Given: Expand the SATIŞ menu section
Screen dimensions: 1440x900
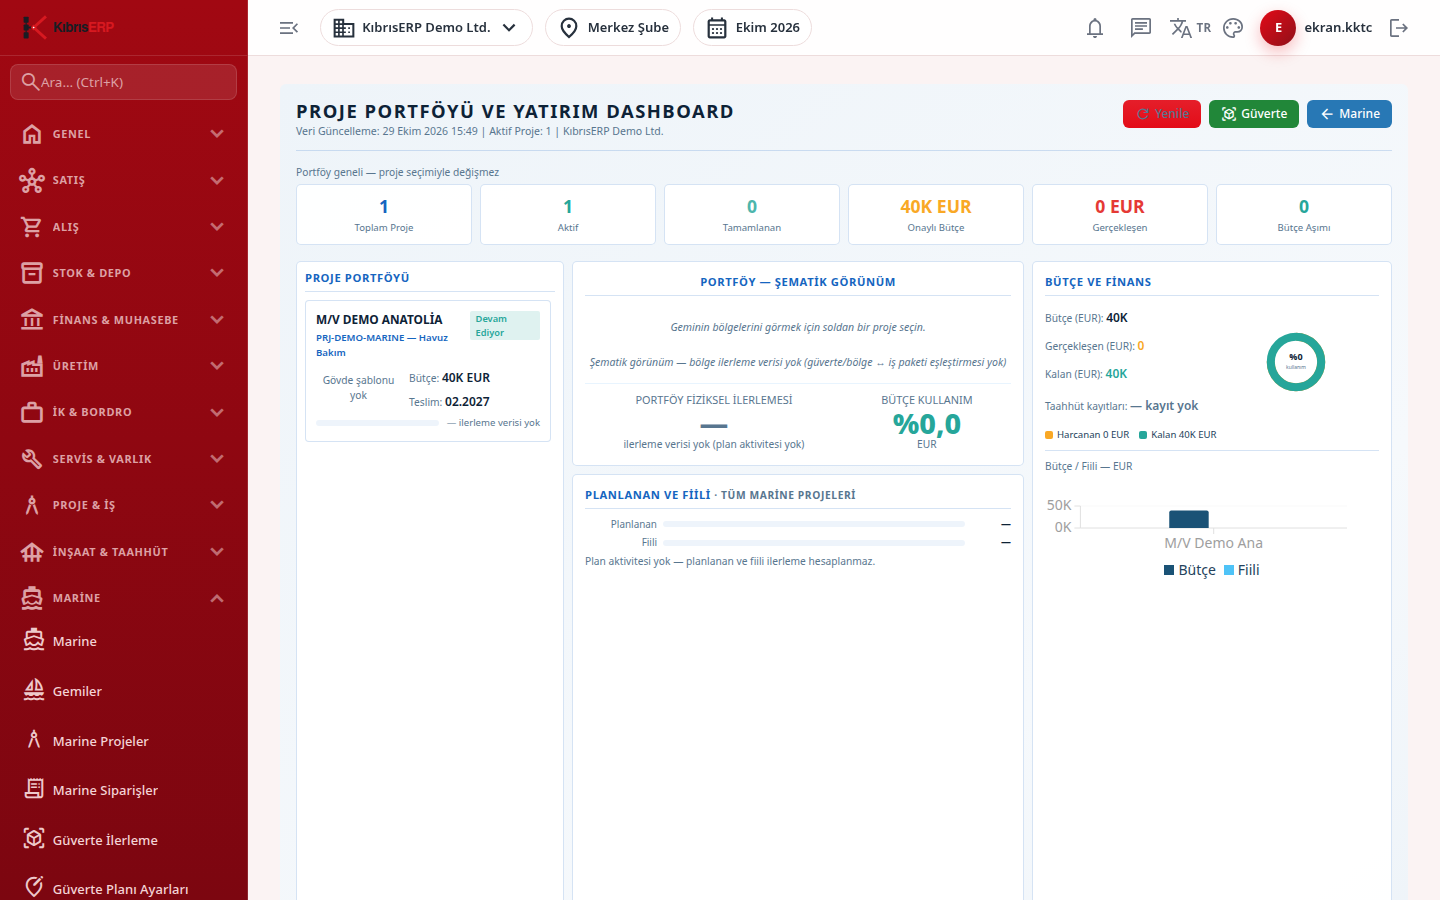Looking at the screenshot, I should 124,180.
